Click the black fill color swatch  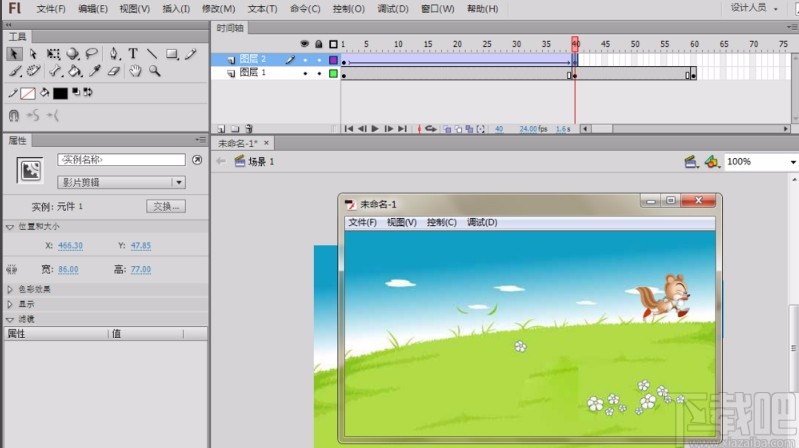(x=60, y=93)
